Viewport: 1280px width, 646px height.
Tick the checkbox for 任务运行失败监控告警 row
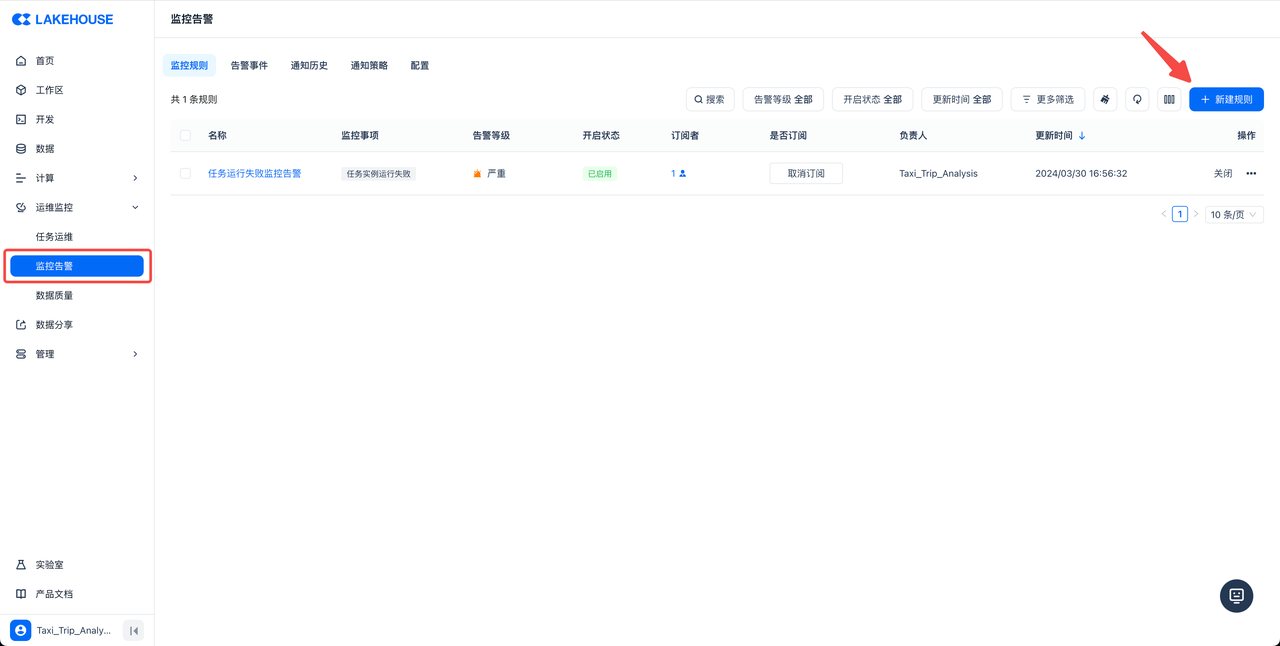click(x=185, y=174)
